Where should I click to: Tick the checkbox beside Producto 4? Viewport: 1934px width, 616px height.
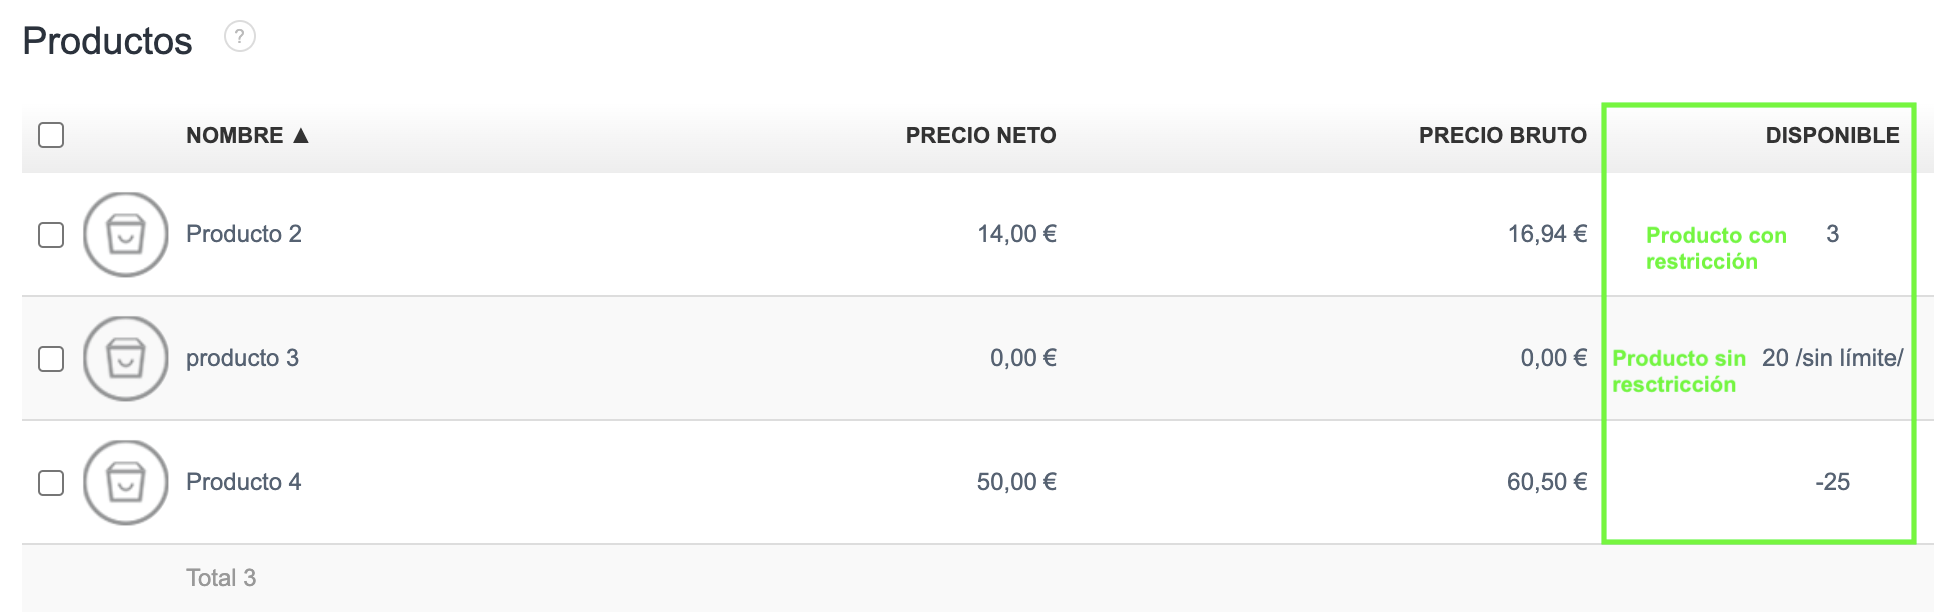click(x=51, y=483)
